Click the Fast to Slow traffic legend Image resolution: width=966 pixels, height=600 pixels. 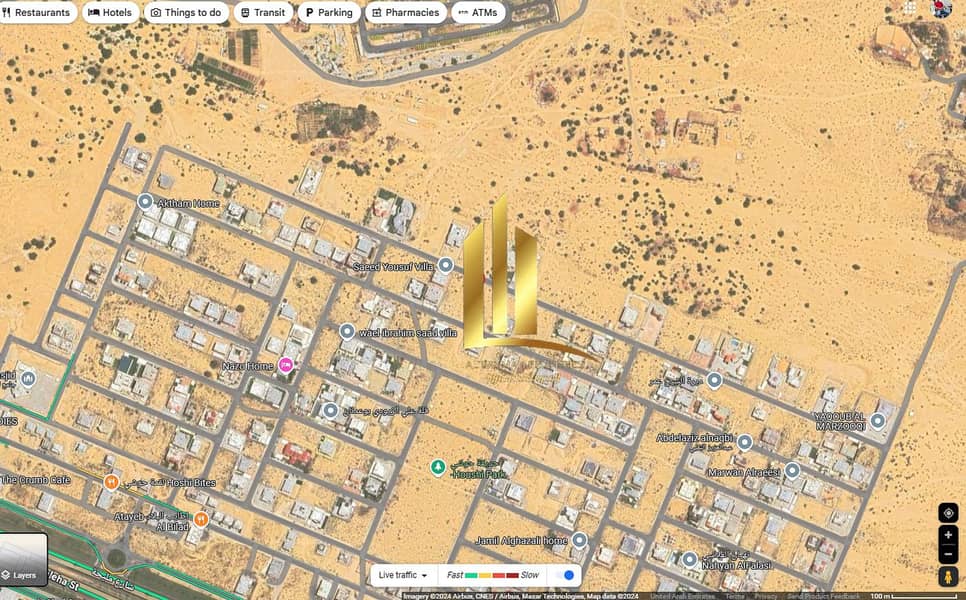coord(493,575)
